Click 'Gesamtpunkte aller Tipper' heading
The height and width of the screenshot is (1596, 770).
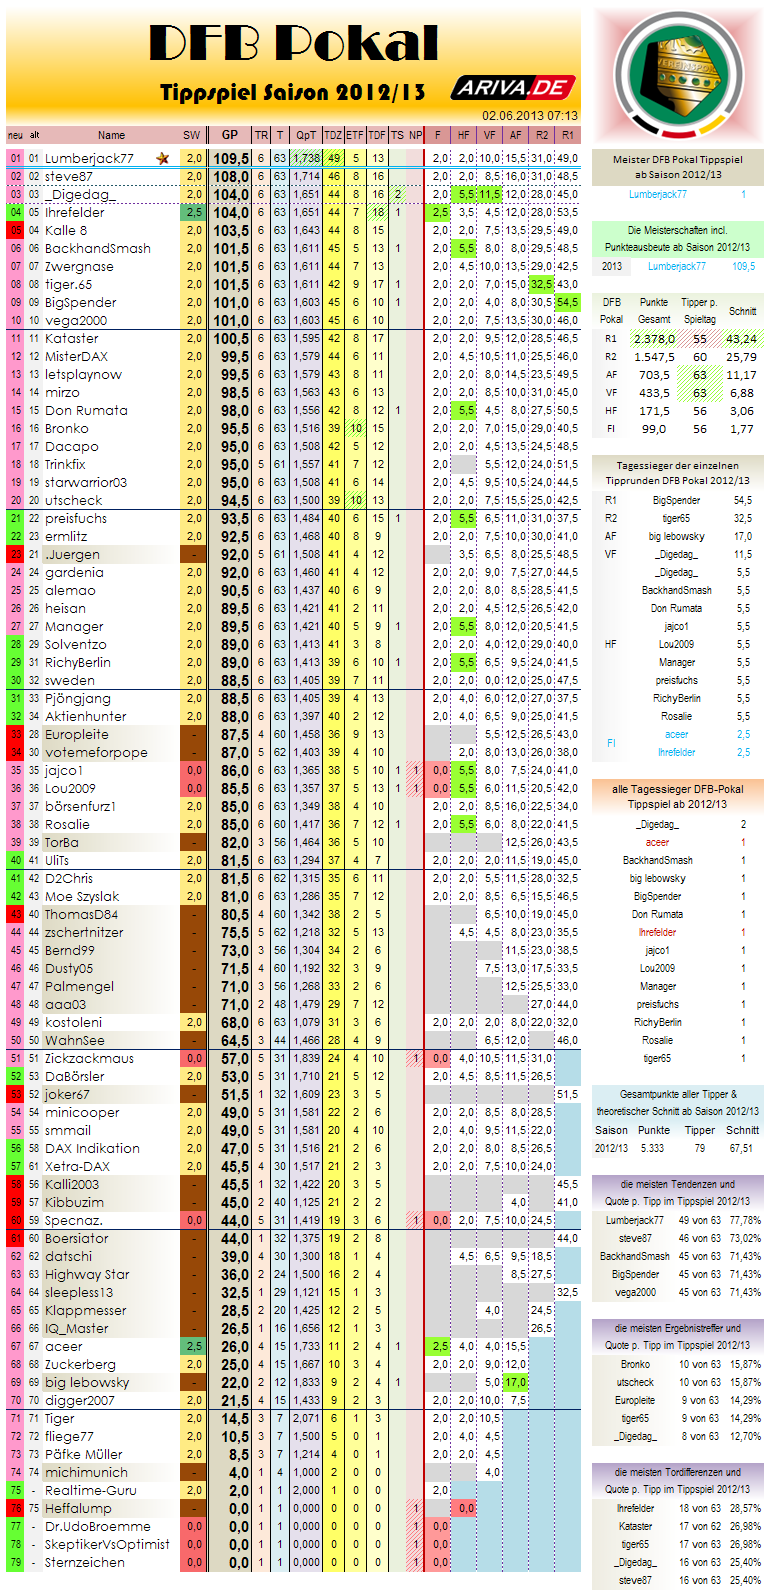click(x=677, y=1102)
